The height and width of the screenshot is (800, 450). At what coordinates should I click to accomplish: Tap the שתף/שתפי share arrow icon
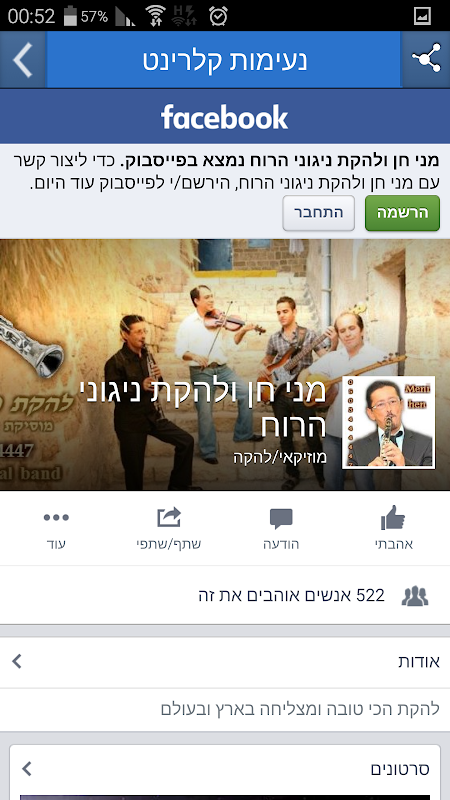tap(168, 518)
